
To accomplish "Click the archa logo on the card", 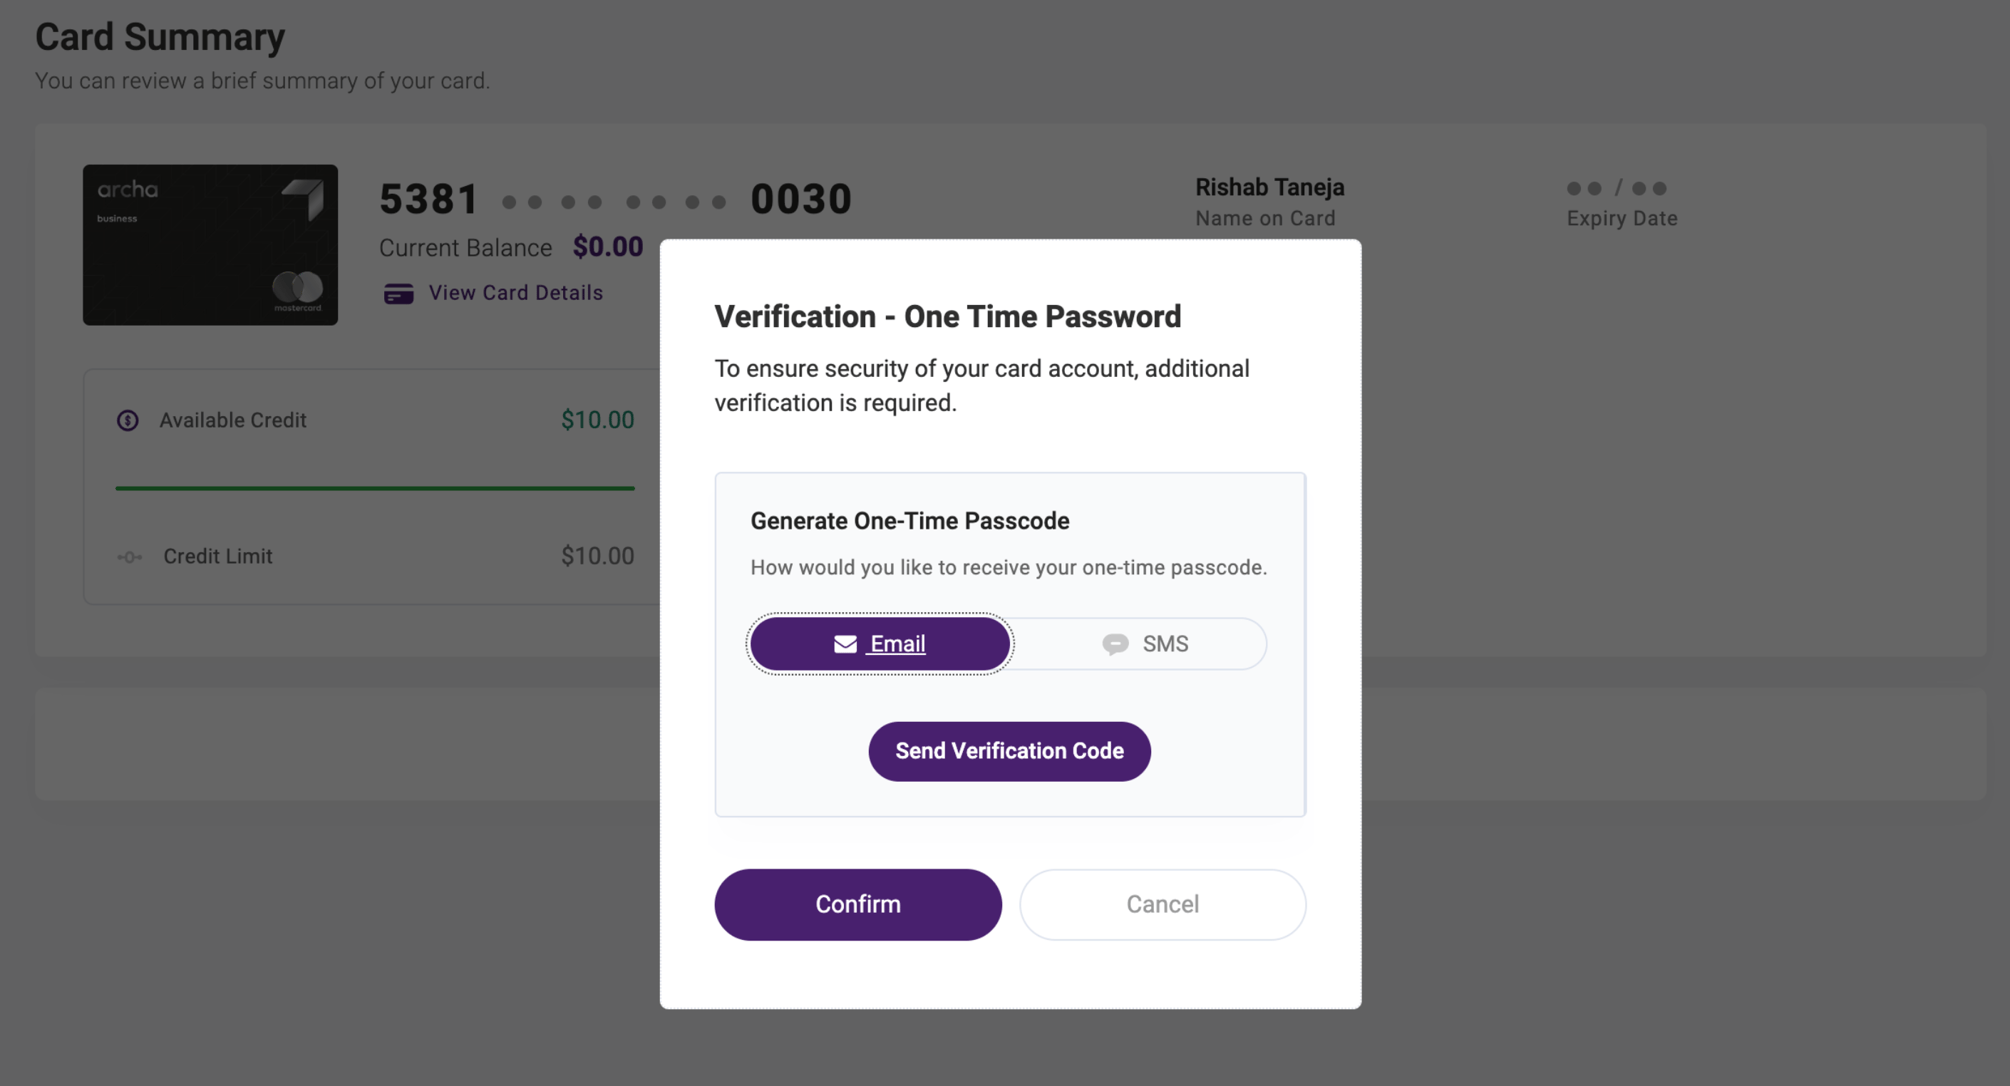I will pyautogui.click(x=127, y=189).
